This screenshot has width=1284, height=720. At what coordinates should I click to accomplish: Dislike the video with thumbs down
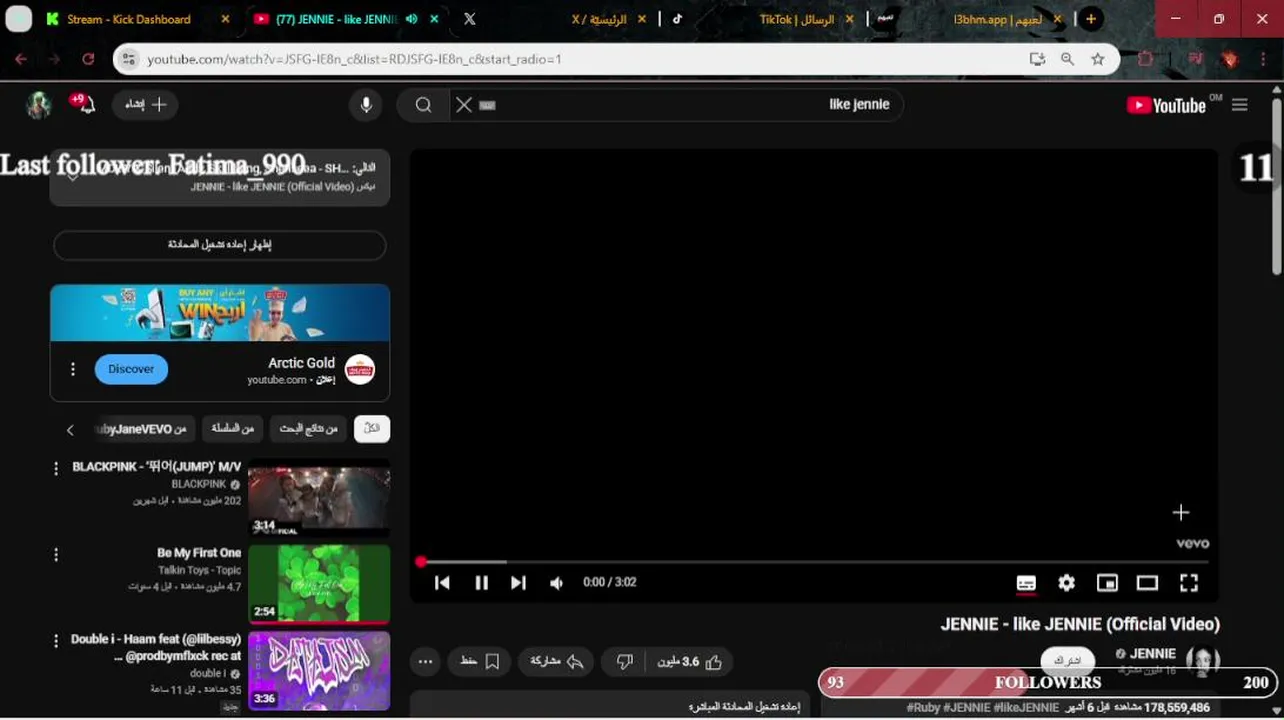(x=624, y=662)
